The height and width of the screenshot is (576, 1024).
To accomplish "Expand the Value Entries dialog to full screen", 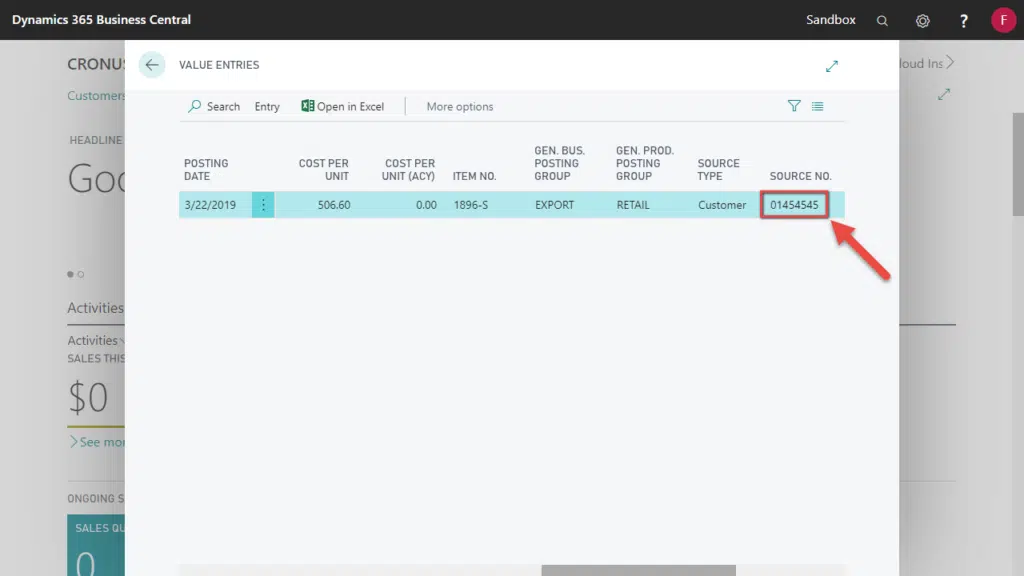I will pyautogui.click(x=831, y=66).
